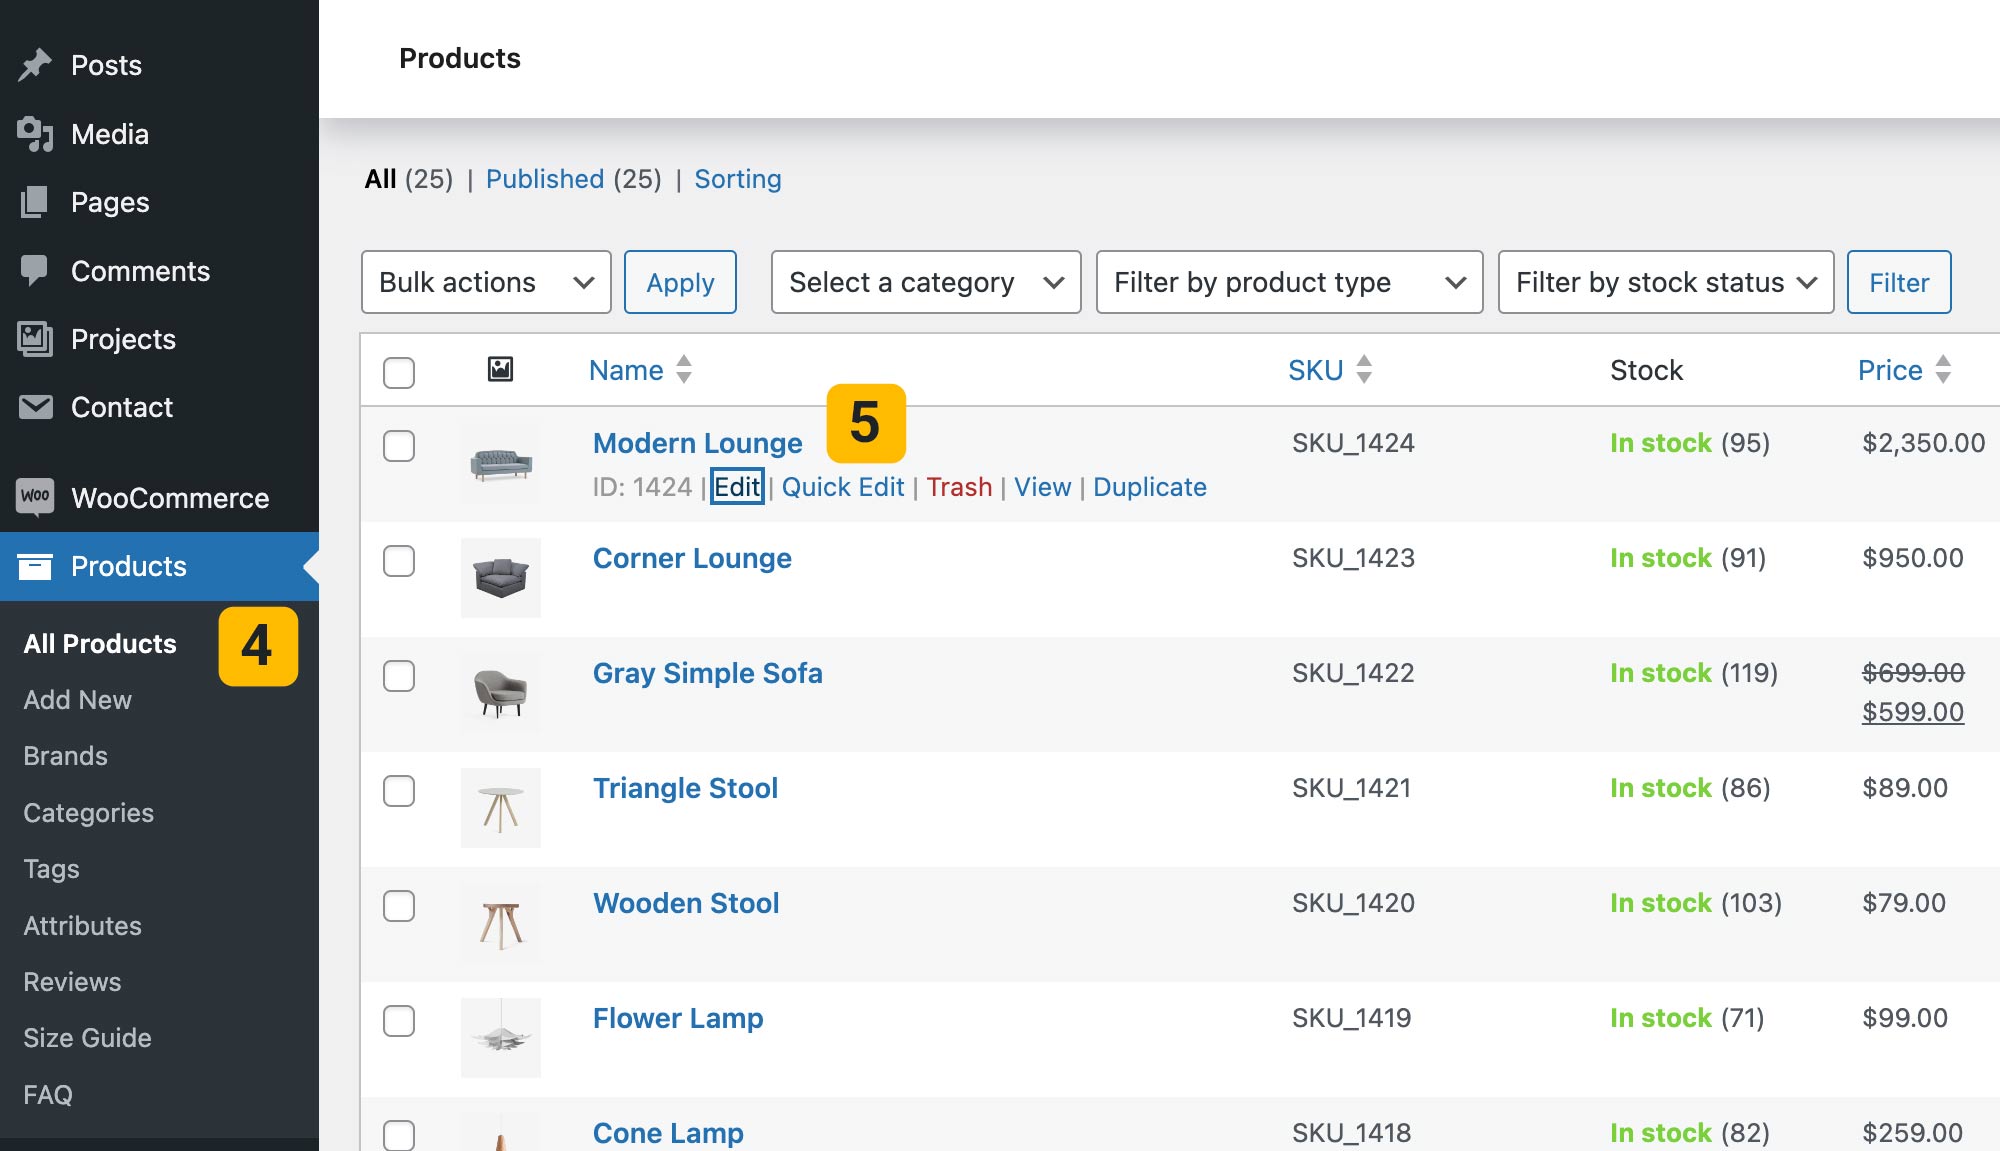This screenshot has width=2000, height=1151.
Task: Click the Contact envelope icon
Action: 35,407
